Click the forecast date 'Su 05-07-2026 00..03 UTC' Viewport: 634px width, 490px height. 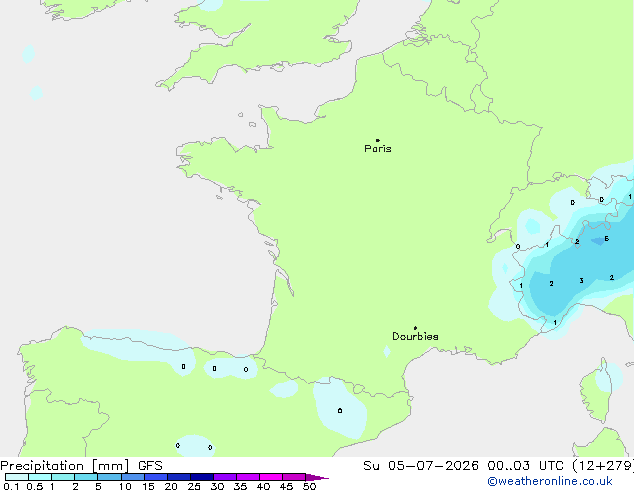coord(463,466)
